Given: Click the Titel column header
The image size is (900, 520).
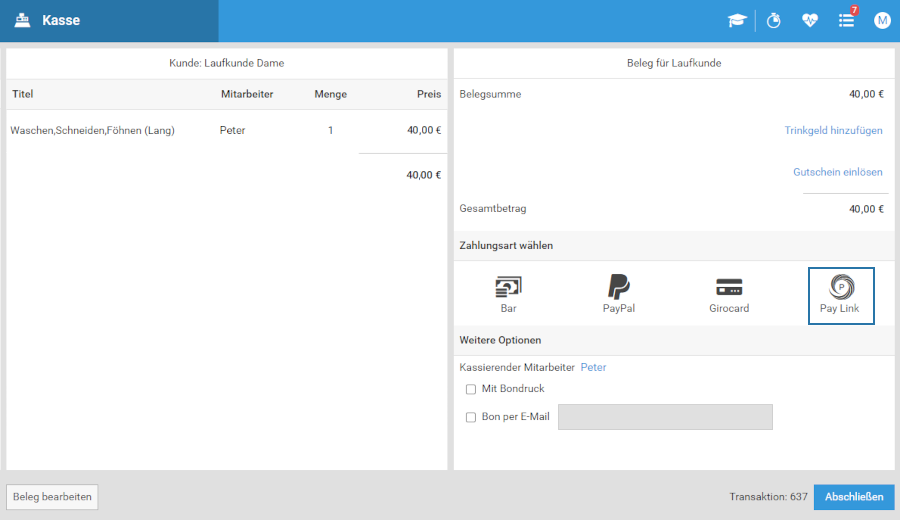Looking at the screenshot, I should click(x=23, y=94).
